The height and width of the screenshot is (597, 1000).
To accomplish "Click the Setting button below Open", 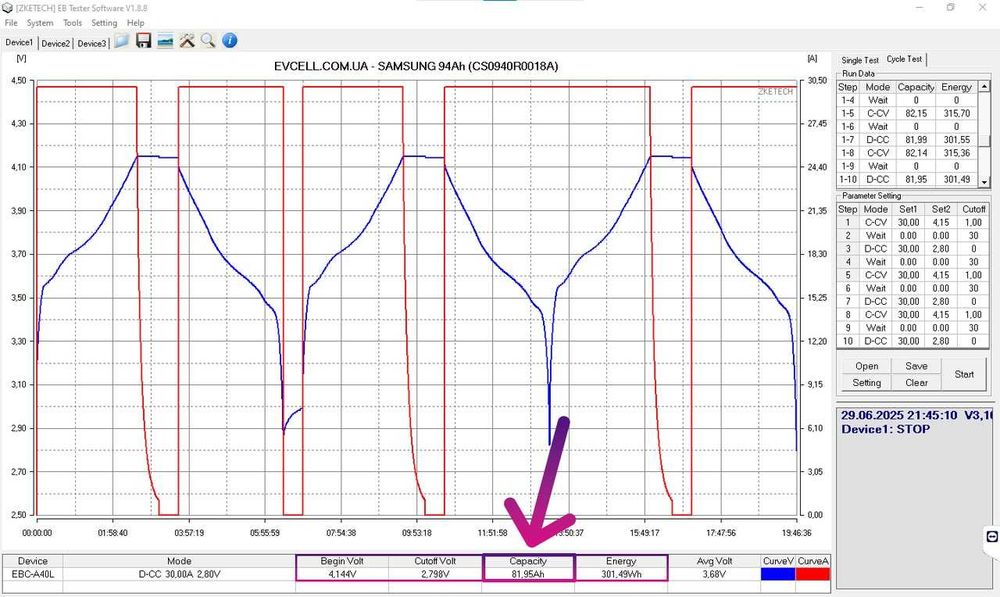I will 867,383.
